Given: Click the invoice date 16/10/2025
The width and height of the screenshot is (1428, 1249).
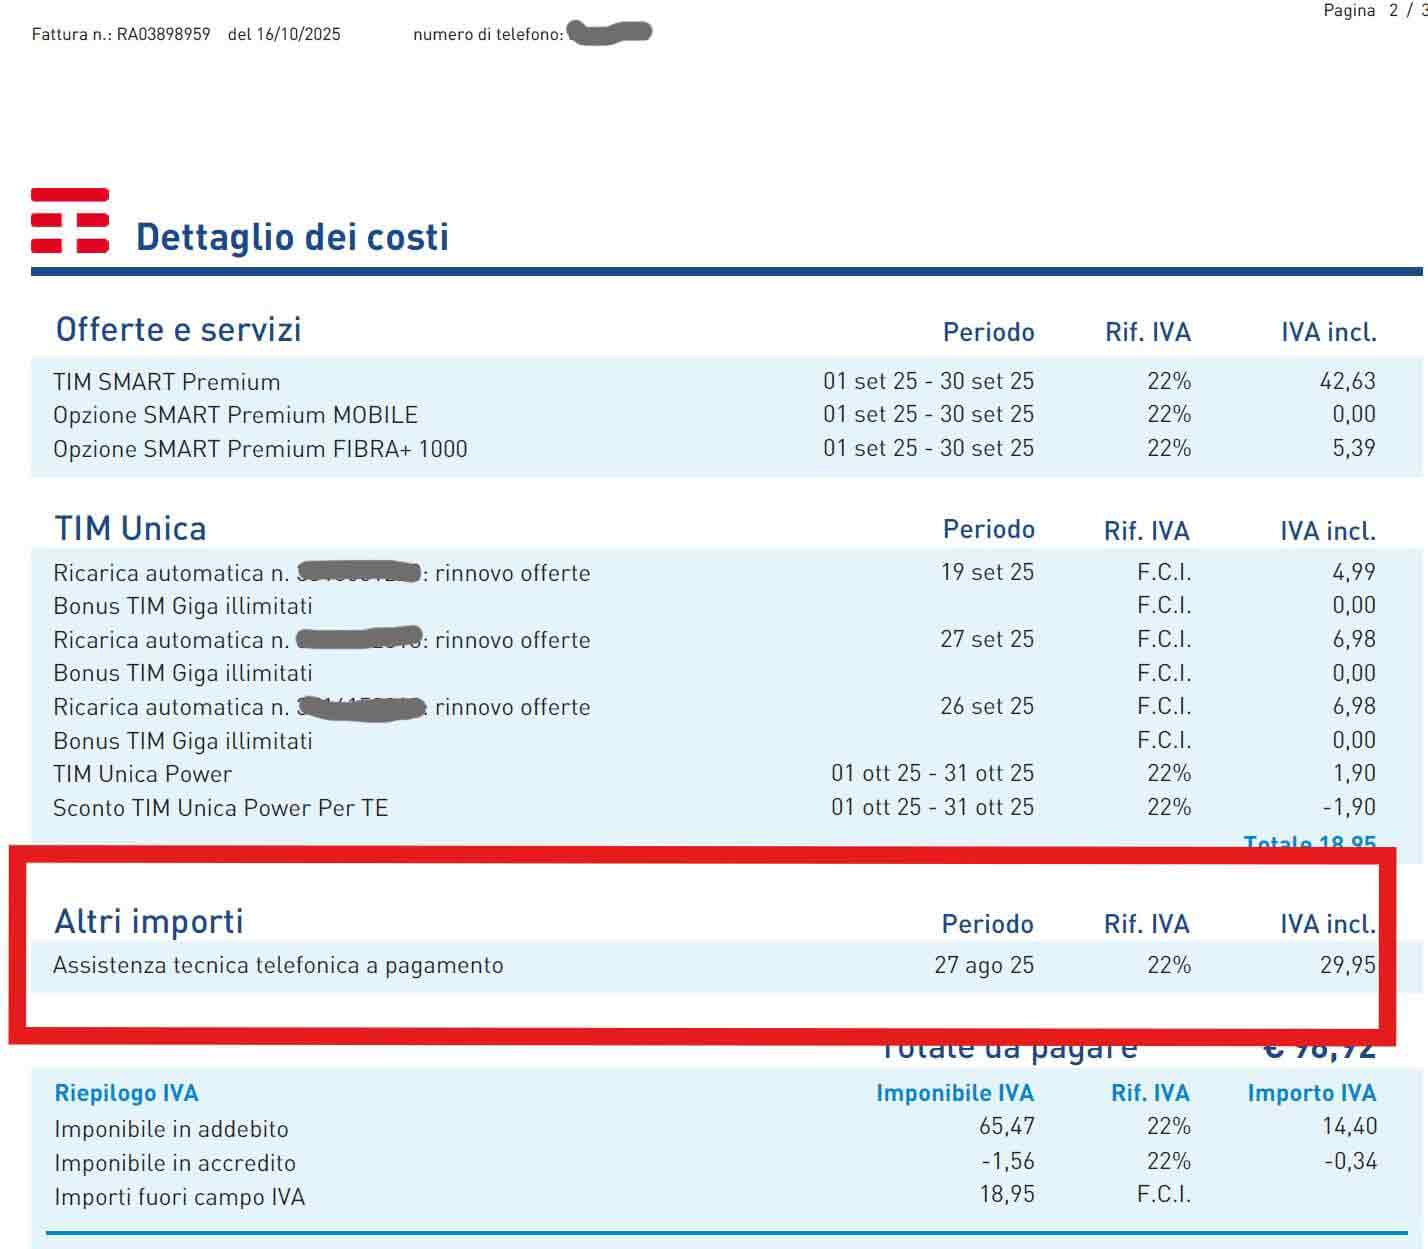Looking at the screenshot, I should pyautogui.click(x=298, y=34).
